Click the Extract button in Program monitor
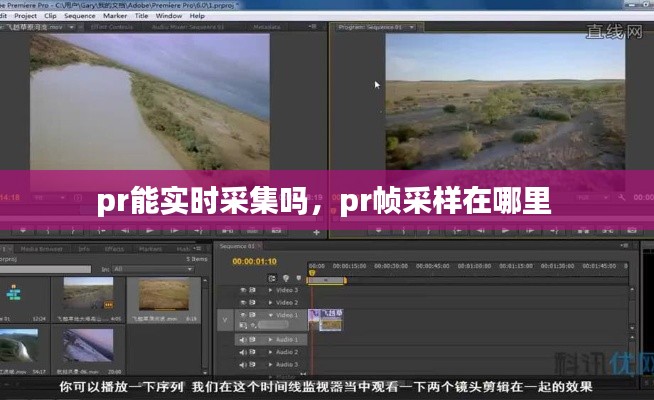The image size is (654, 400). coord(608,230)
